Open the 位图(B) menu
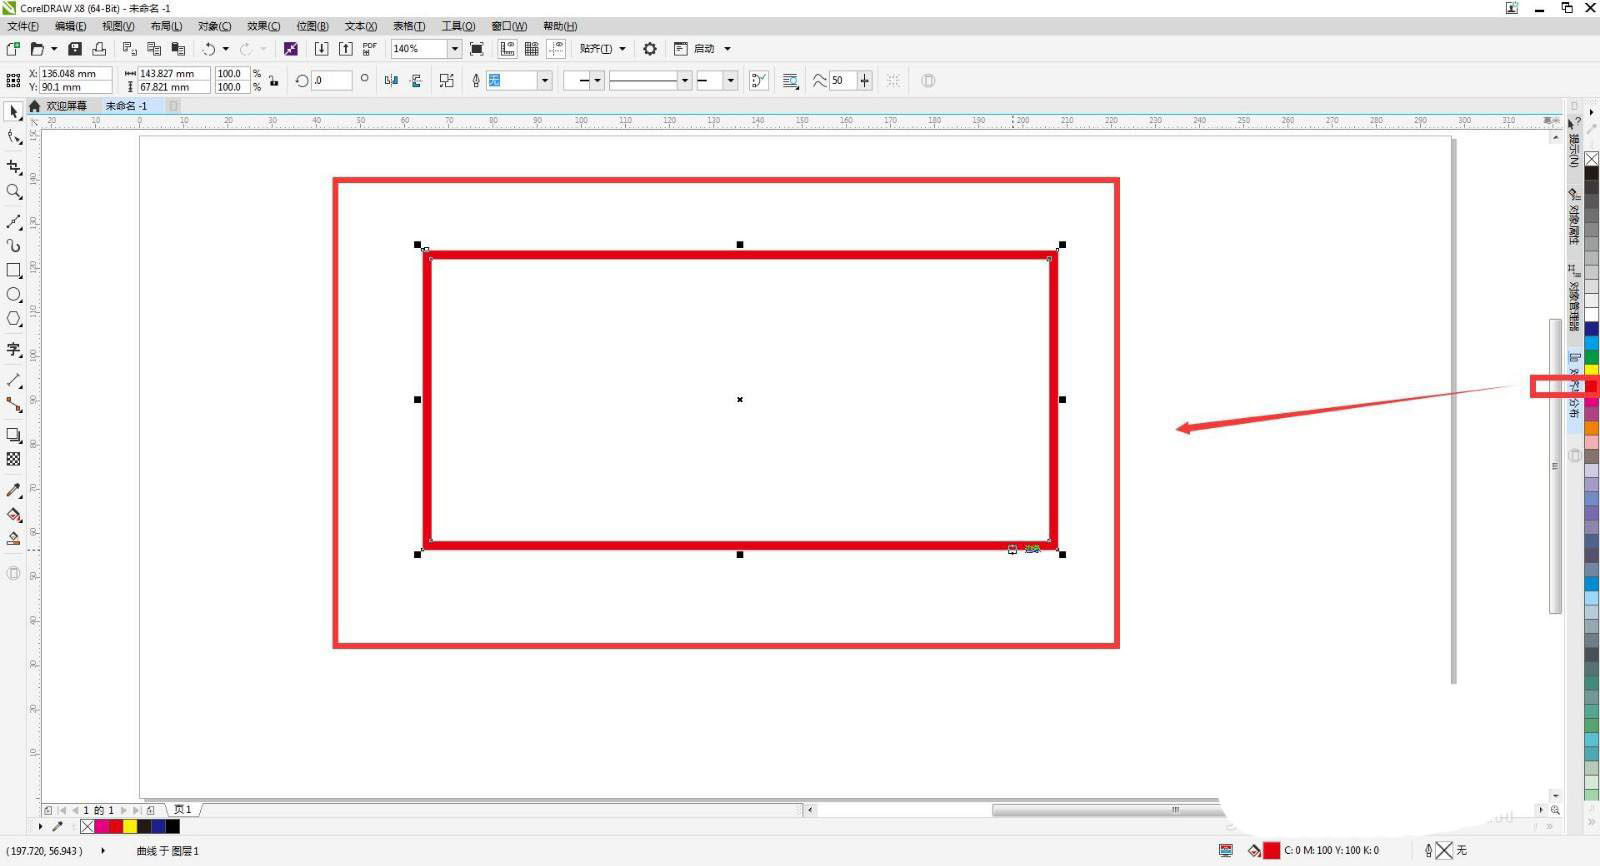The width and height of the screenshot is (1600, 866). (312, 26)
